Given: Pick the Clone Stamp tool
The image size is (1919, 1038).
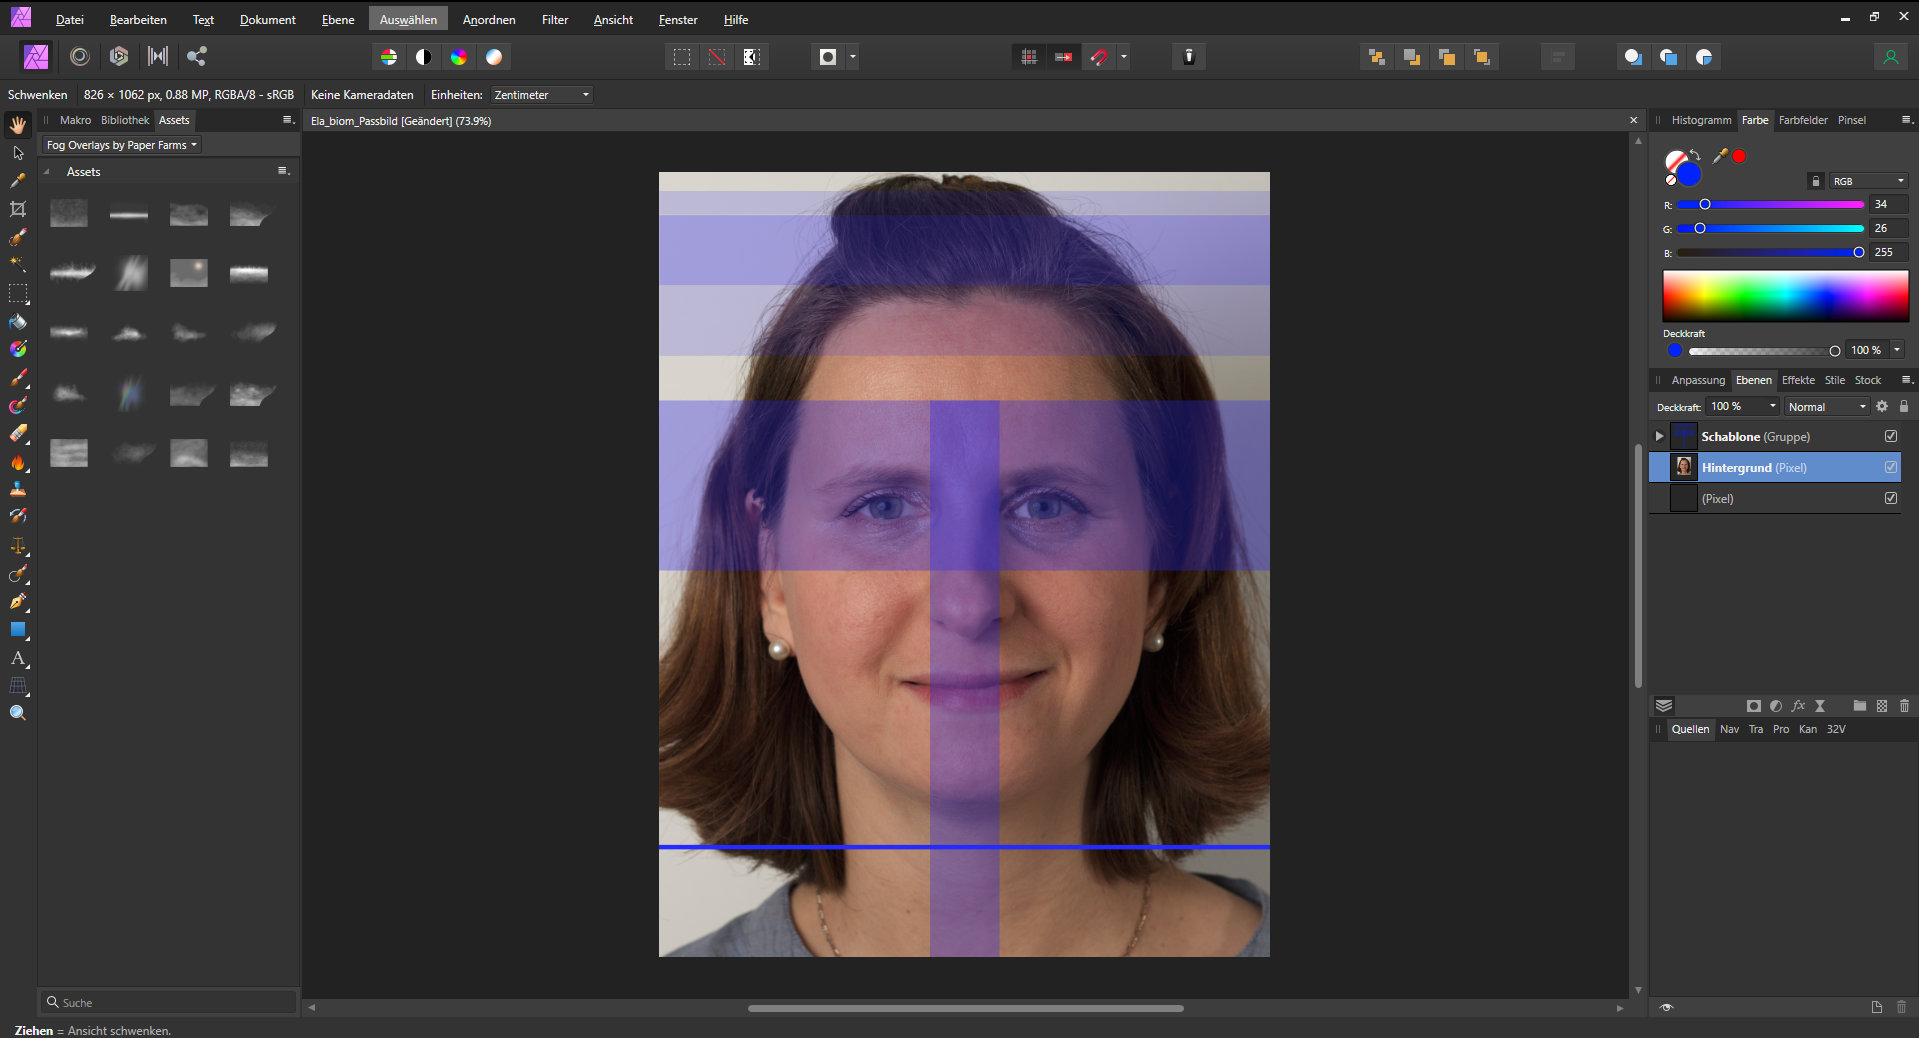Looking at the screenshot, I should point(18,489).
